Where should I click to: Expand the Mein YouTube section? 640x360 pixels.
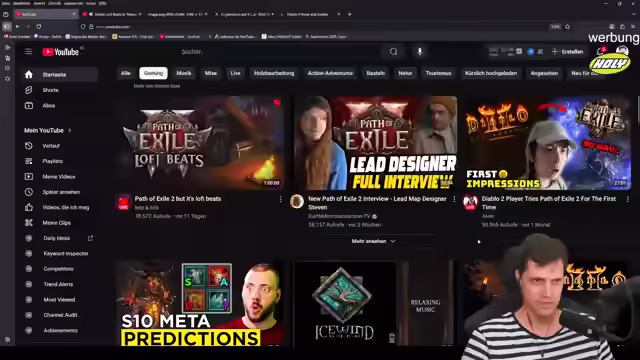tap(48, 131)
